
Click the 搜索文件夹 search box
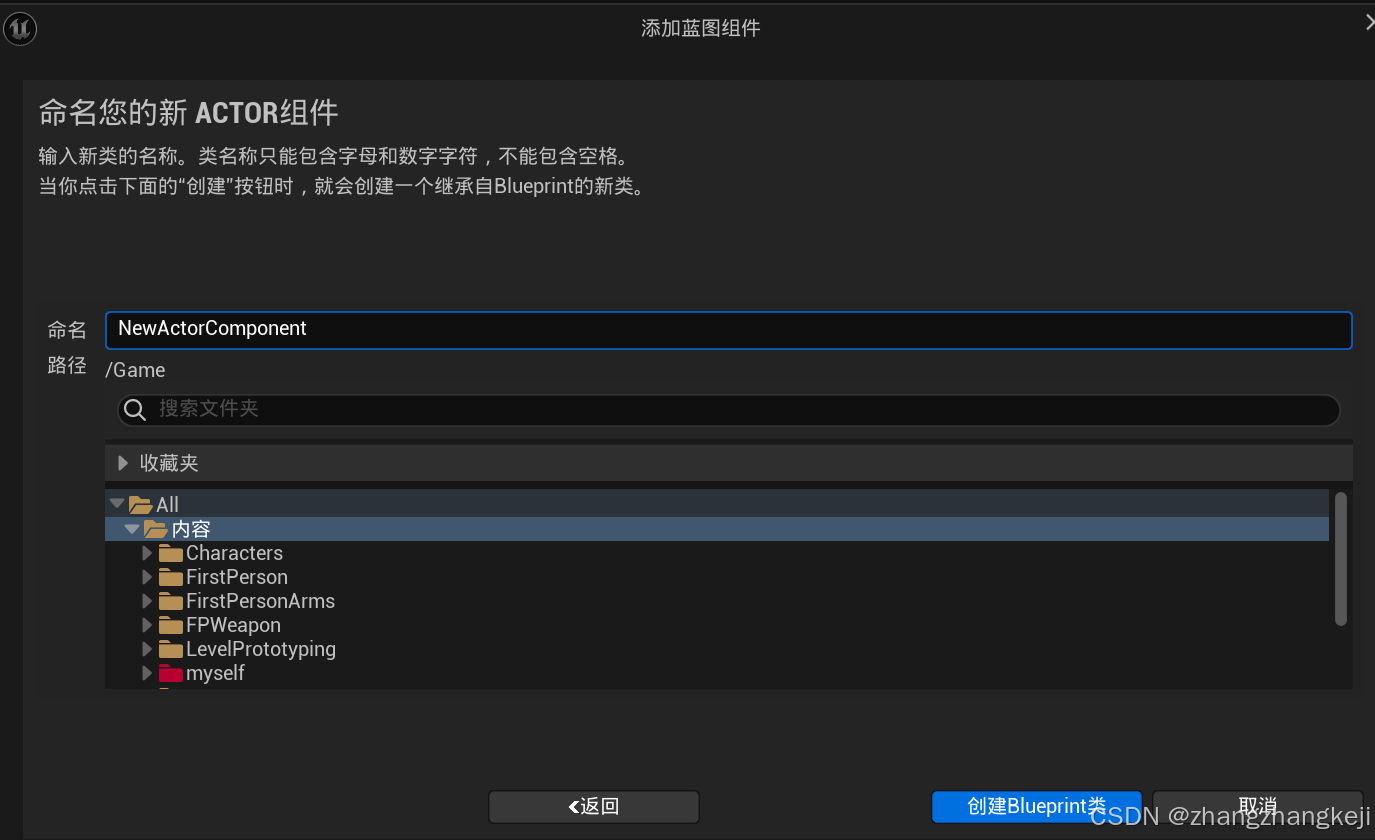coord(729,410)
